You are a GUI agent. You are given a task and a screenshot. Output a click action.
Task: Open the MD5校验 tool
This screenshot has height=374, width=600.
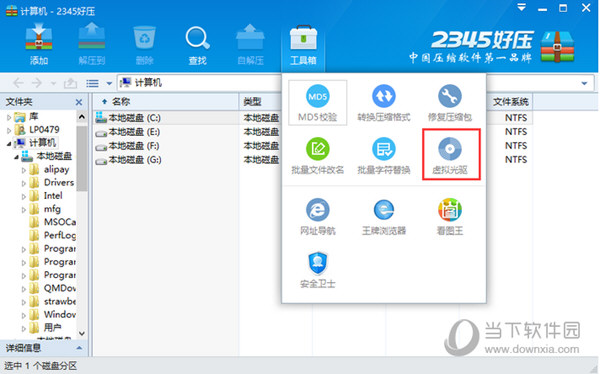coord(318,103)
